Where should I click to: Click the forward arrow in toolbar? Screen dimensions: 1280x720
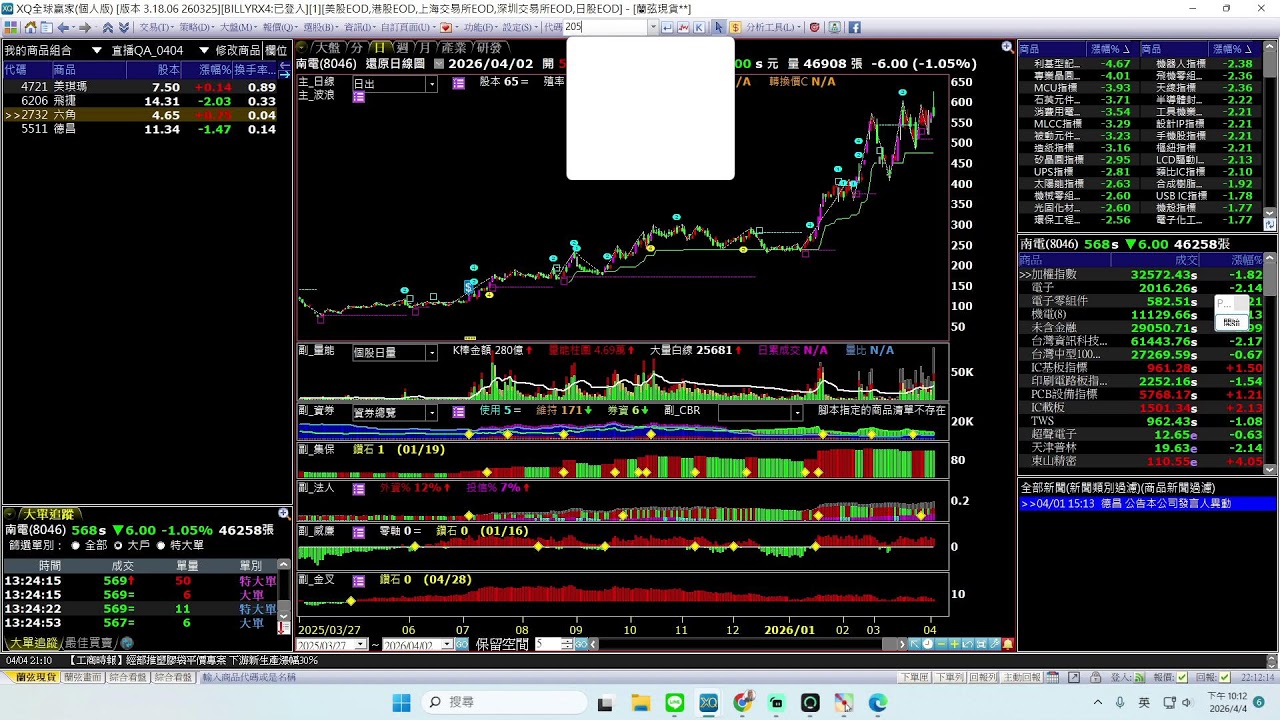pos(85,28)
